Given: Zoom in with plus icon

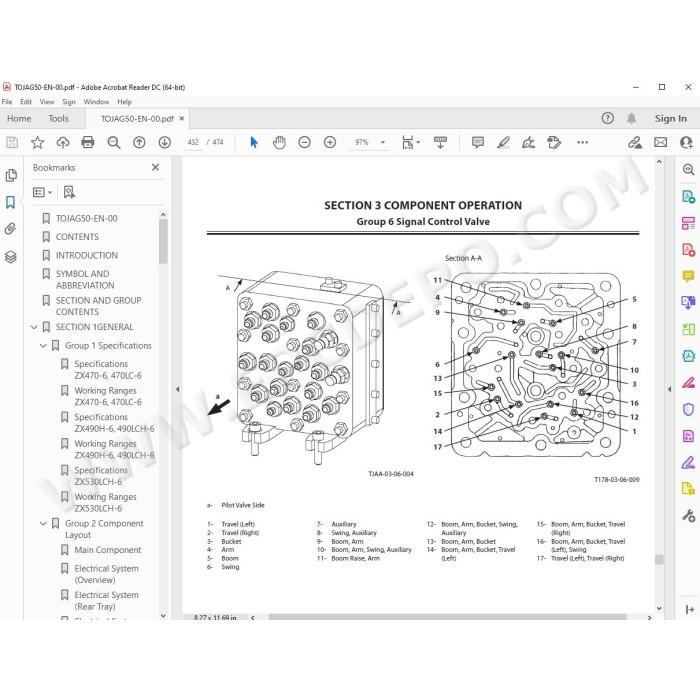Looking at the screenshot, I should click(330, 142).
